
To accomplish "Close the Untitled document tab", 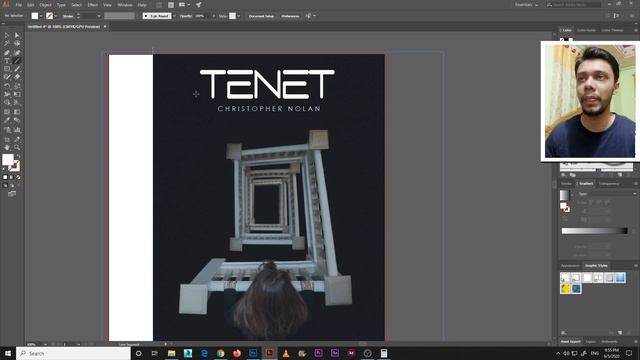I will [105, 27].
